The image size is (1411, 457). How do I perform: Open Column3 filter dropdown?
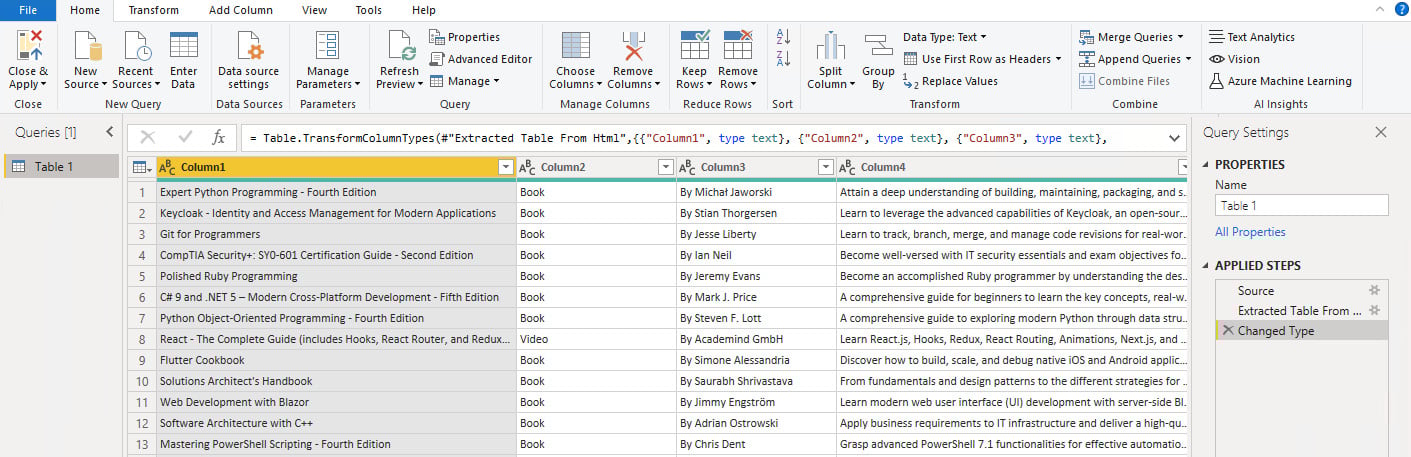click(825, 167)
